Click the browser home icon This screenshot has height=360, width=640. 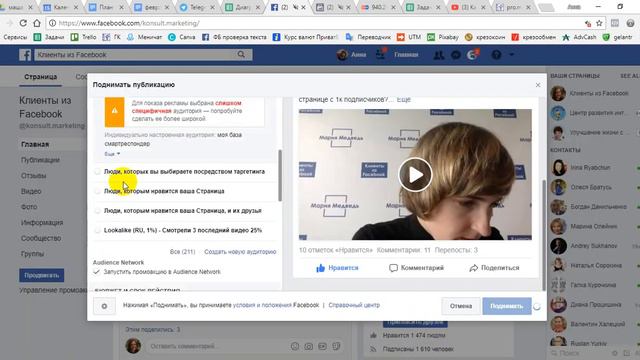tap(37, 23)
